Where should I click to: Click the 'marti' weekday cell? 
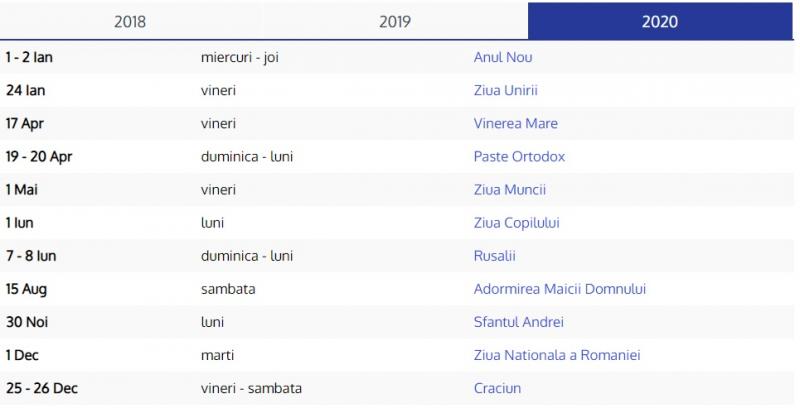(x=217, y=355)
